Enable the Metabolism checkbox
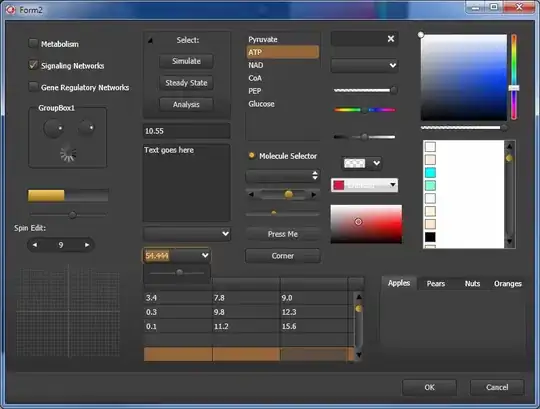Image resolution: width=540 pixels, height=409 pixels. point(33,43)
